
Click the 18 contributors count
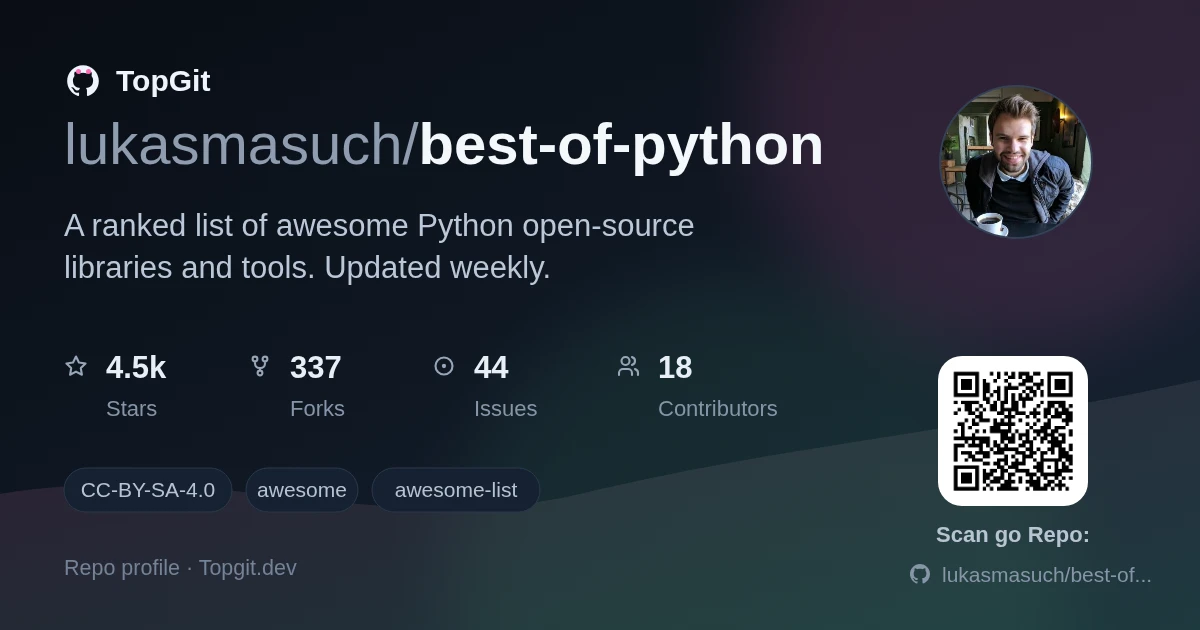675,367
